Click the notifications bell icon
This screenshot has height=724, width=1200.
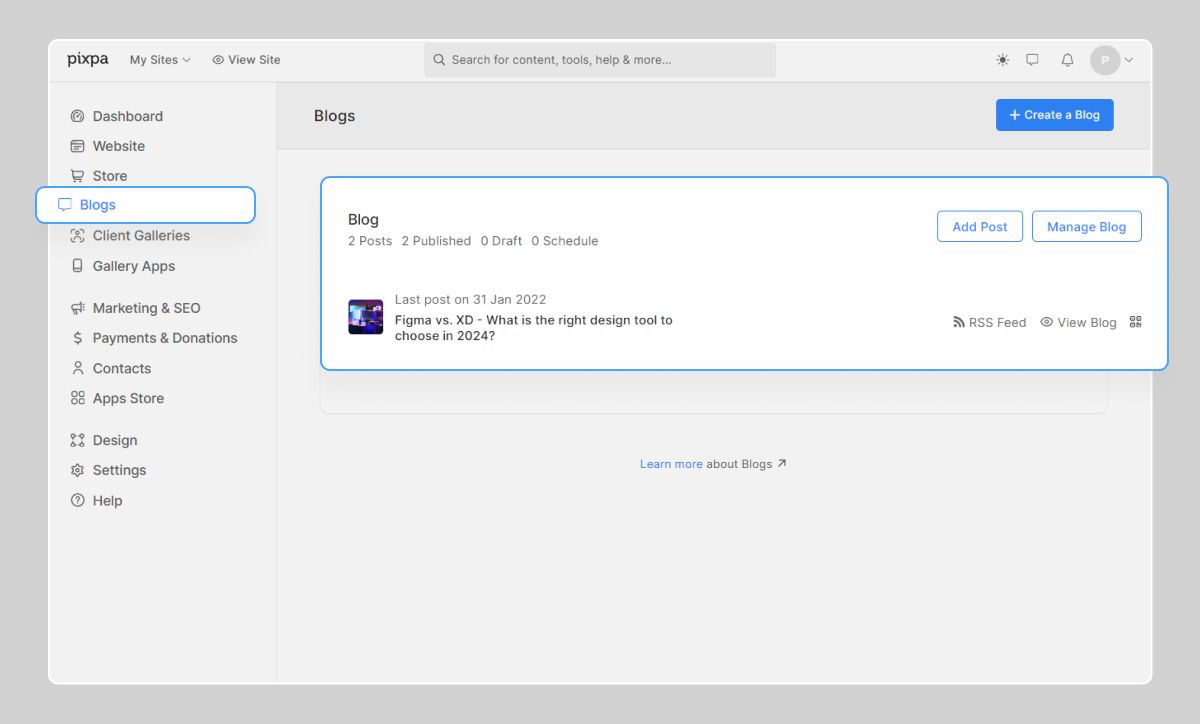point(1066,59)
